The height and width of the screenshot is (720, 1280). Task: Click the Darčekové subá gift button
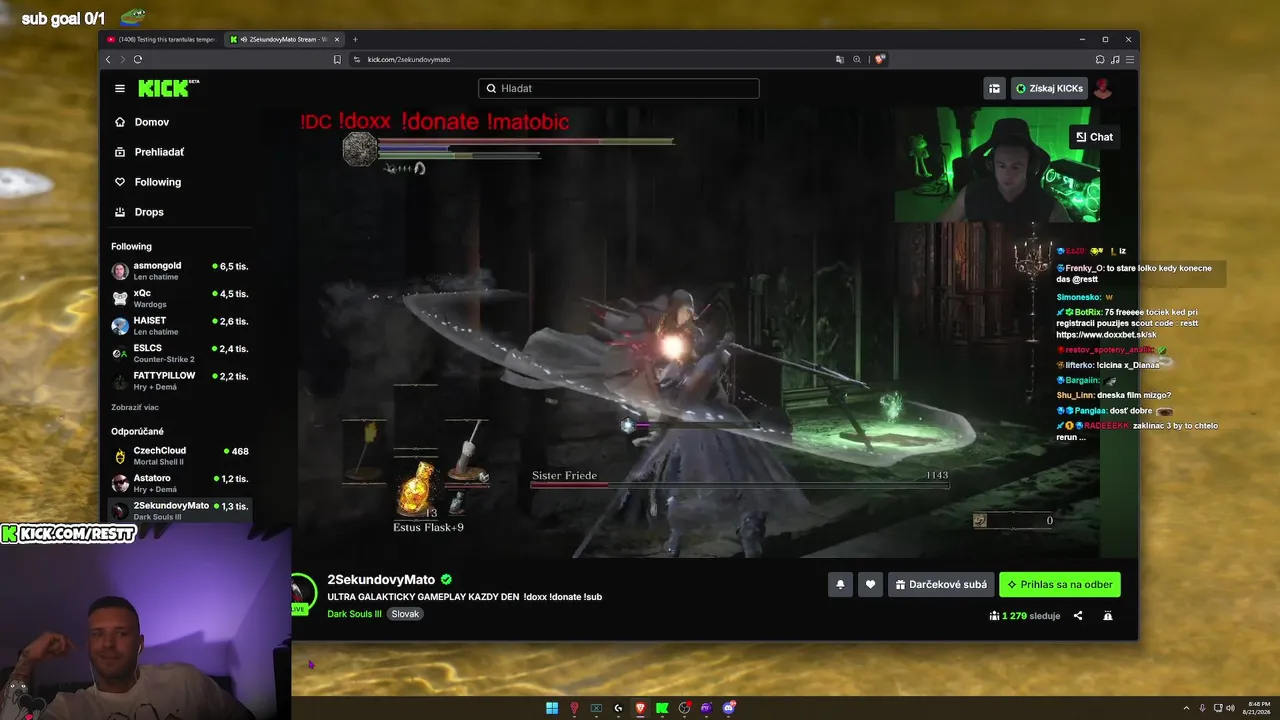click(941, 585)
